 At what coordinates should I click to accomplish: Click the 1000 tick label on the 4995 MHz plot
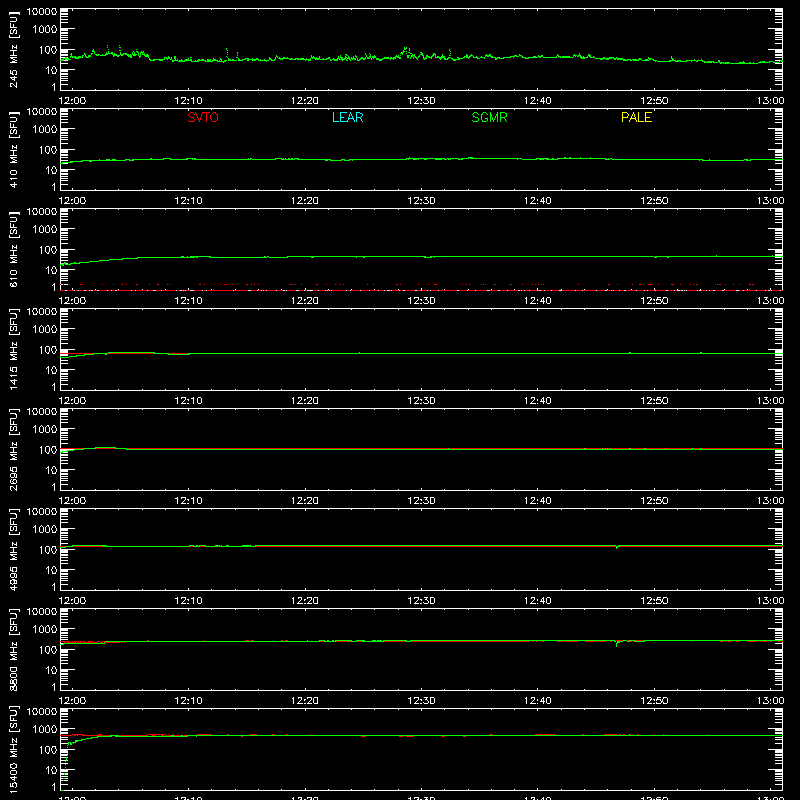(x=45, y=530)
